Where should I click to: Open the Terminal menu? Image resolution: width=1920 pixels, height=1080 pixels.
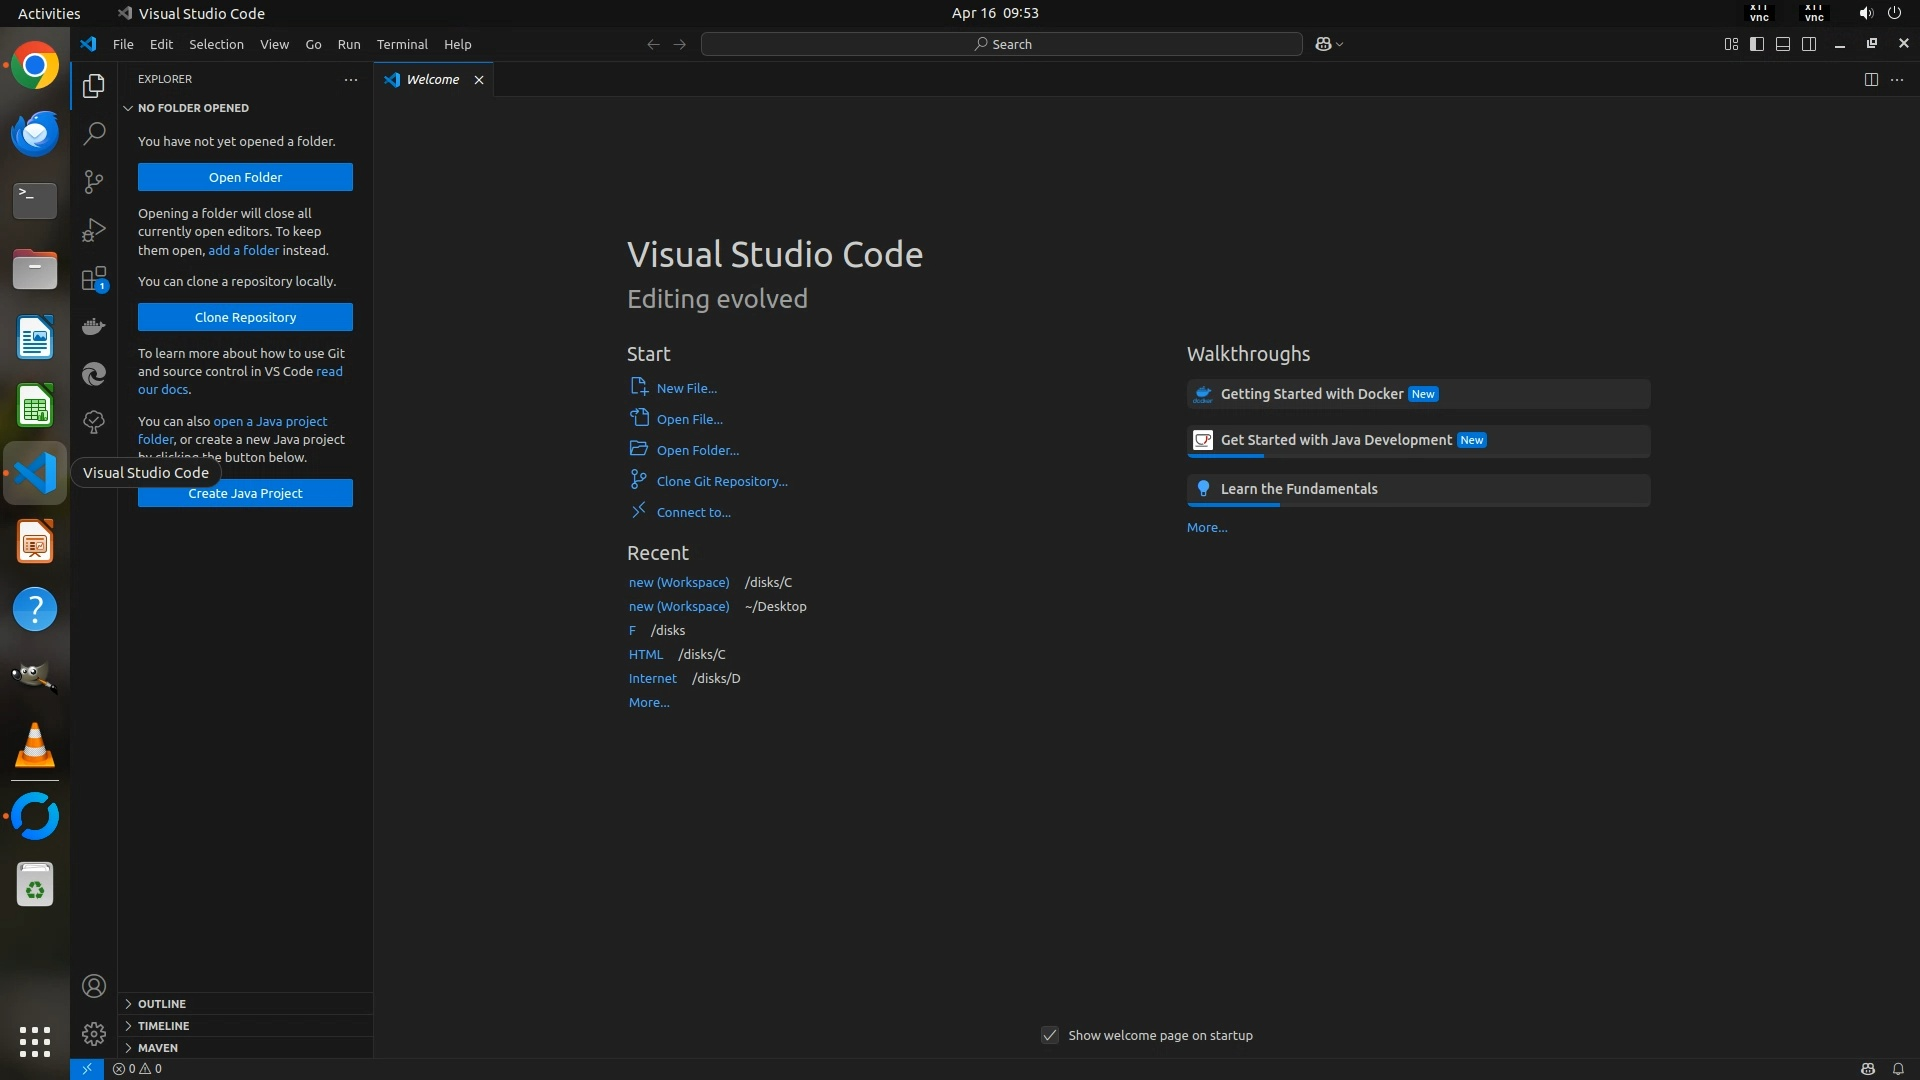click(402, 44)
